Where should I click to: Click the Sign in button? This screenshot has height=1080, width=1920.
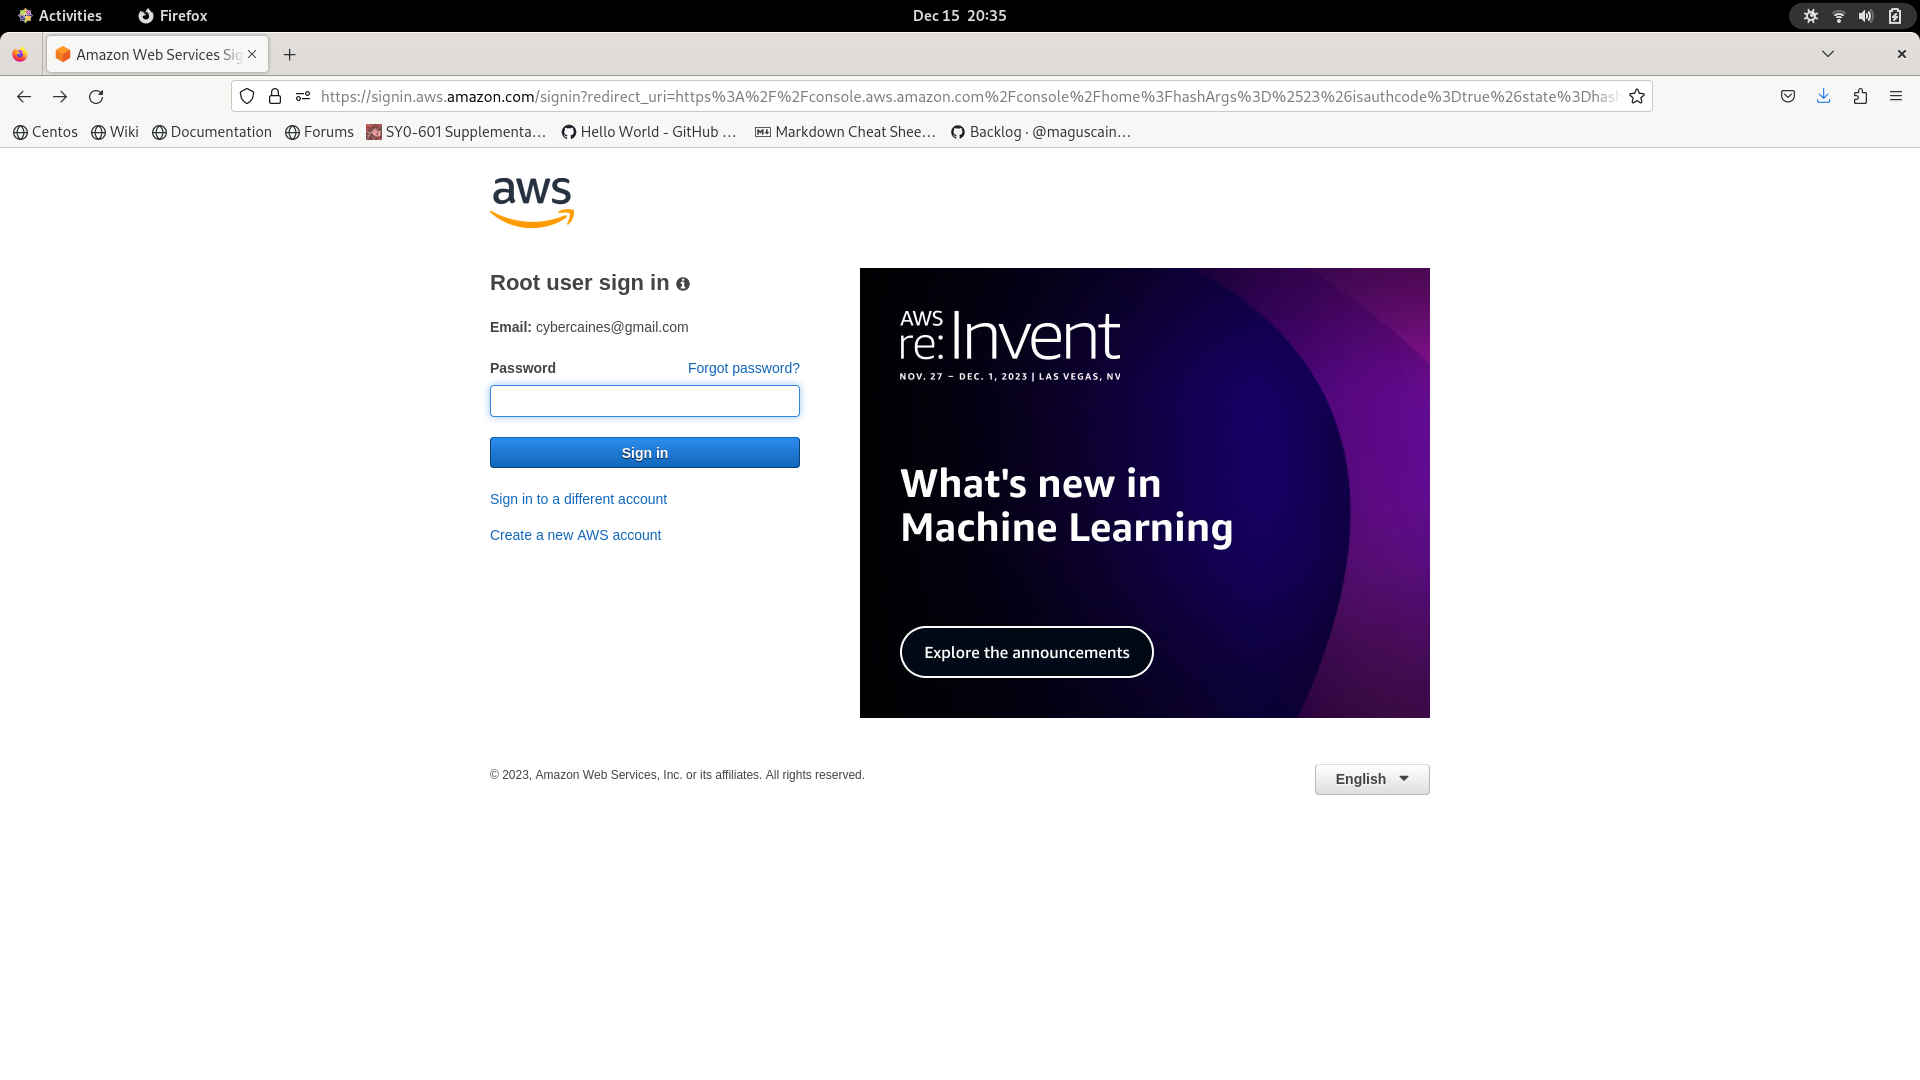(x=645, y=453)
